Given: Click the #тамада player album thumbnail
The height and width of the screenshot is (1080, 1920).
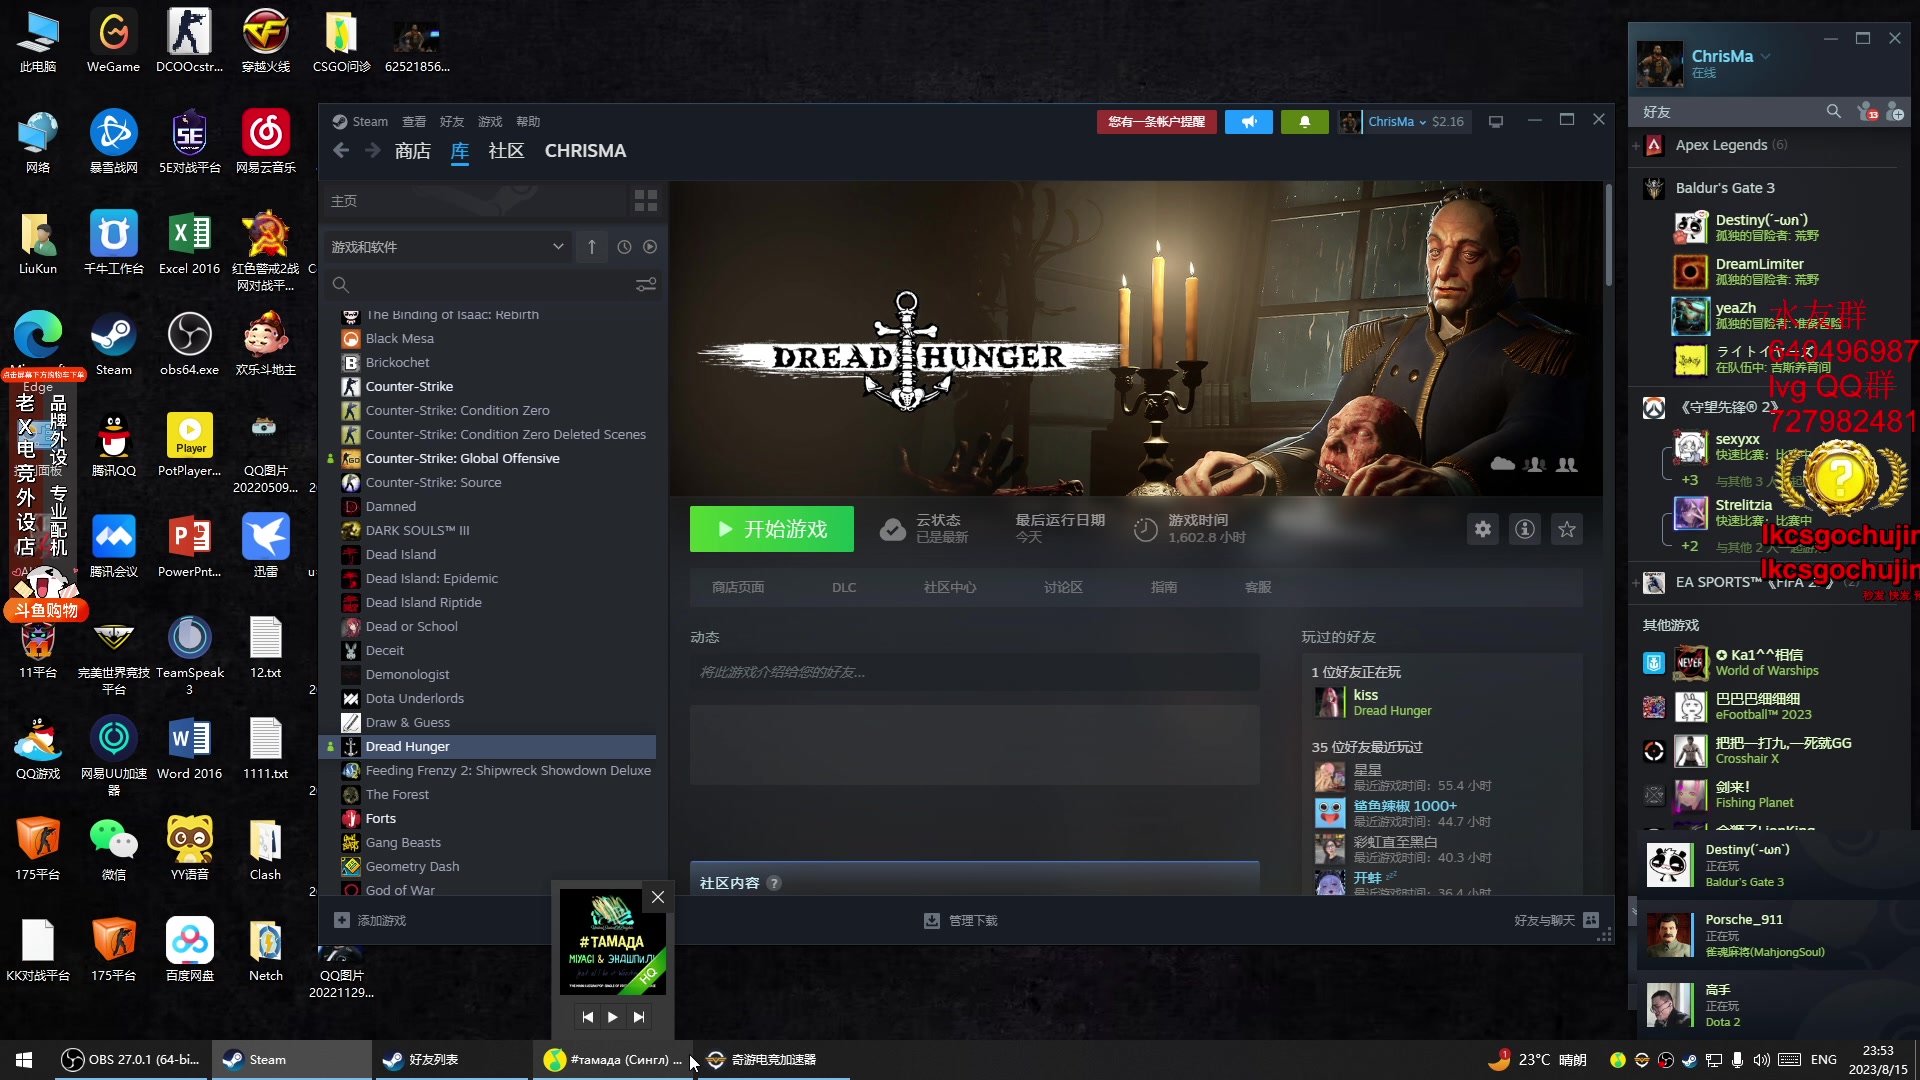Looking at the screenshot, I should (612, 942).
